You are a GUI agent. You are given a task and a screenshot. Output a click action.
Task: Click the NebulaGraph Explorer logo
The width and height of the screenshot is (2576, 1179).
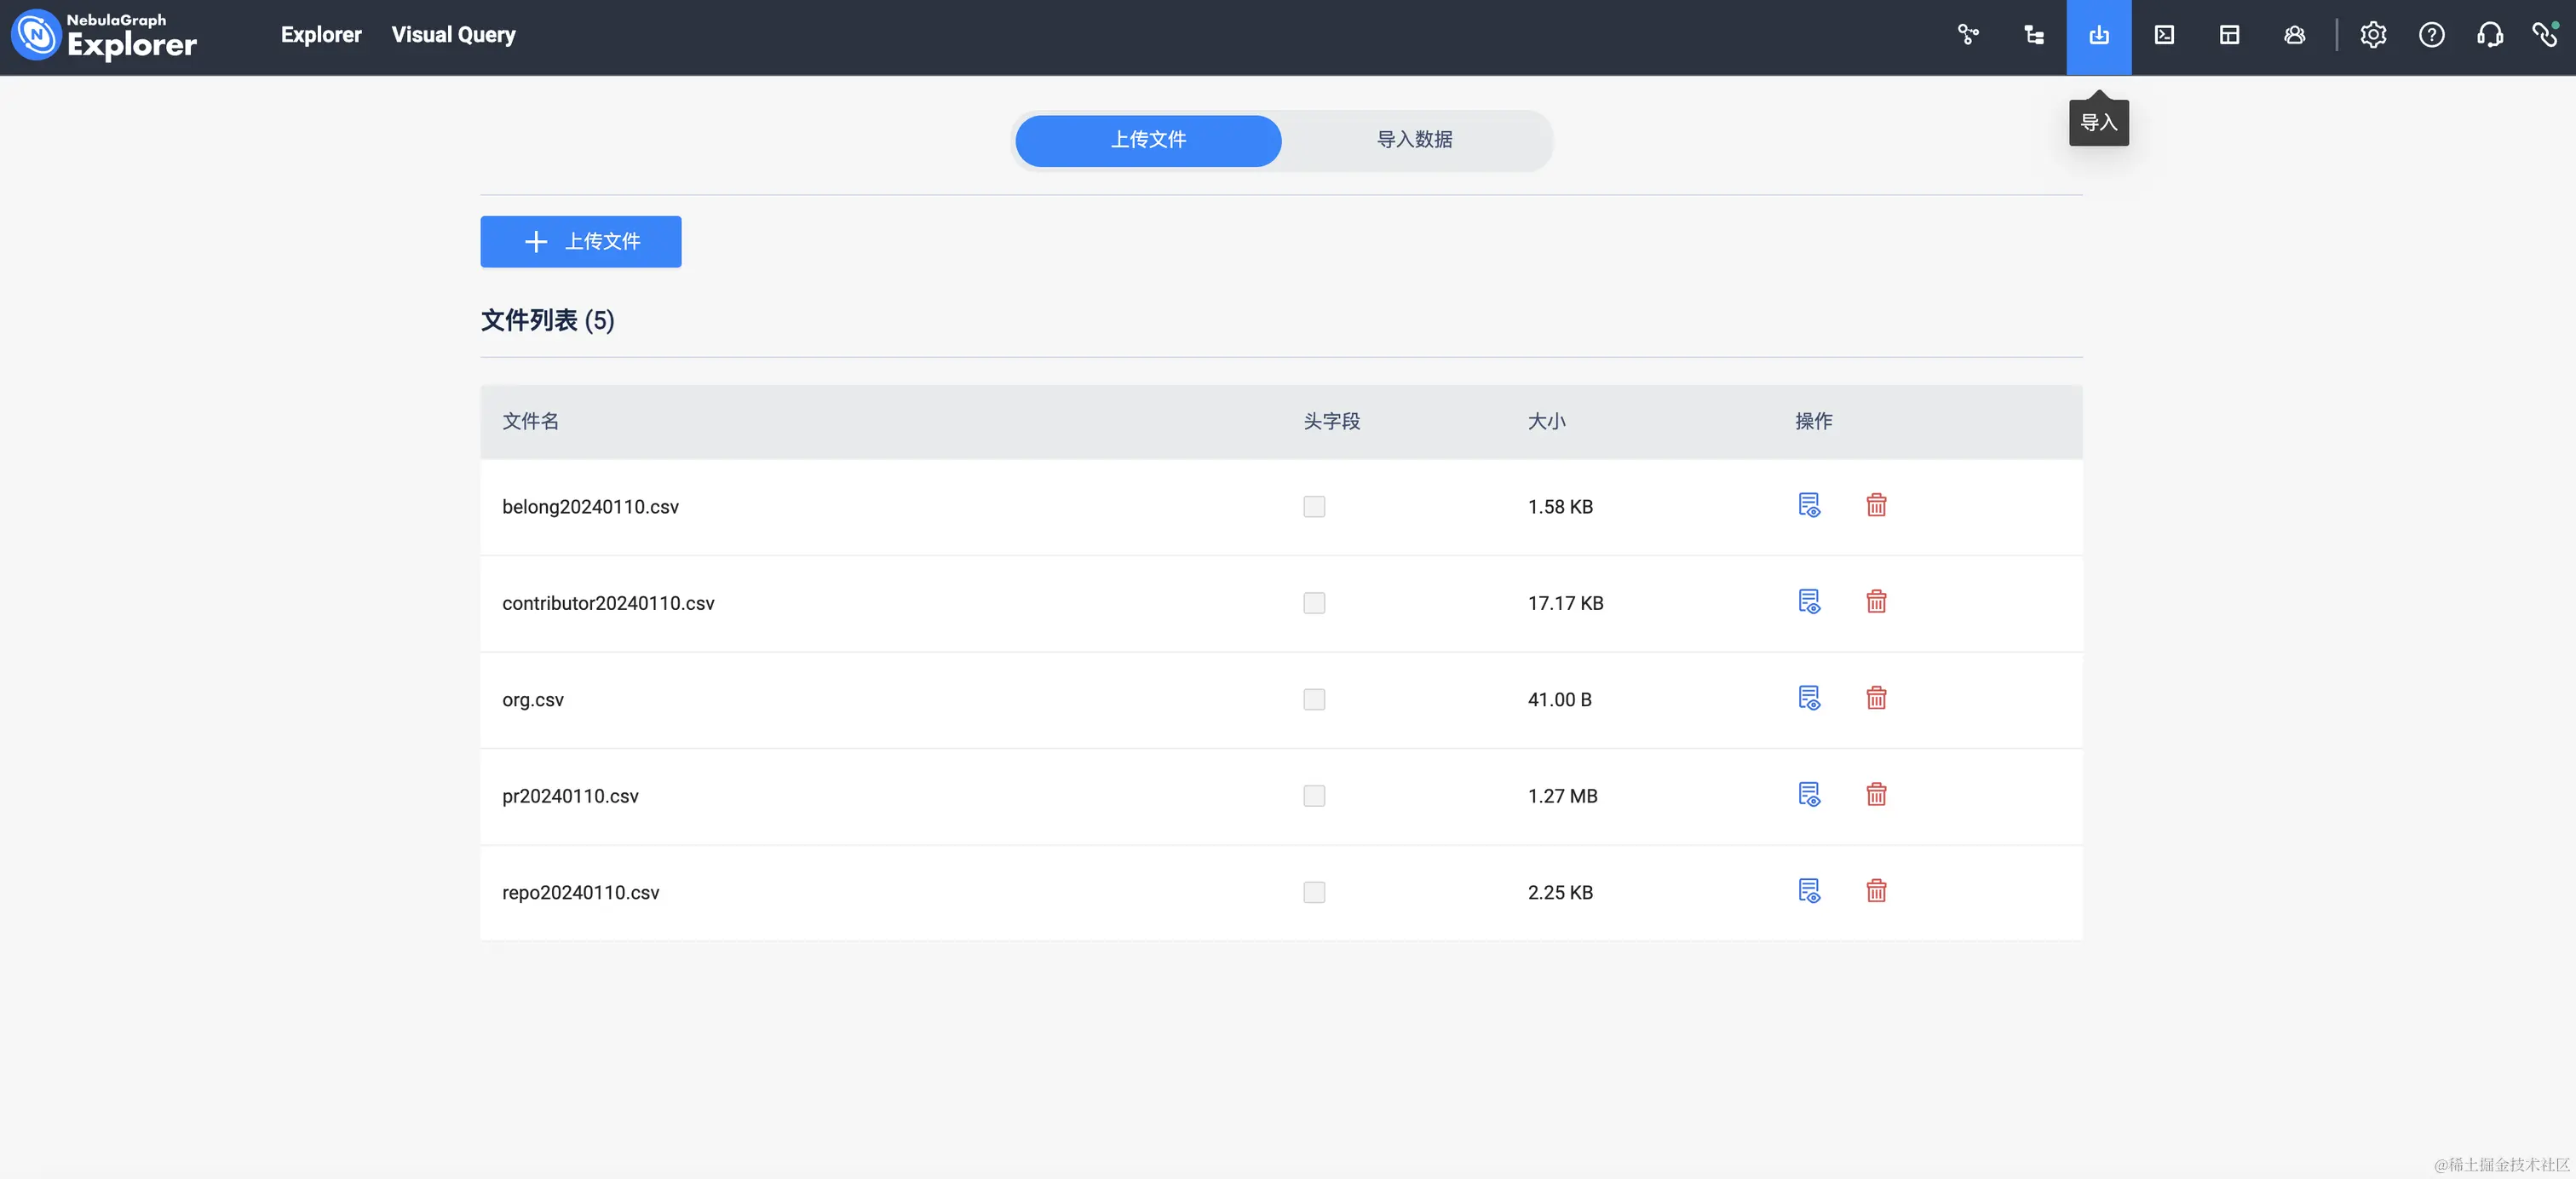104,35
